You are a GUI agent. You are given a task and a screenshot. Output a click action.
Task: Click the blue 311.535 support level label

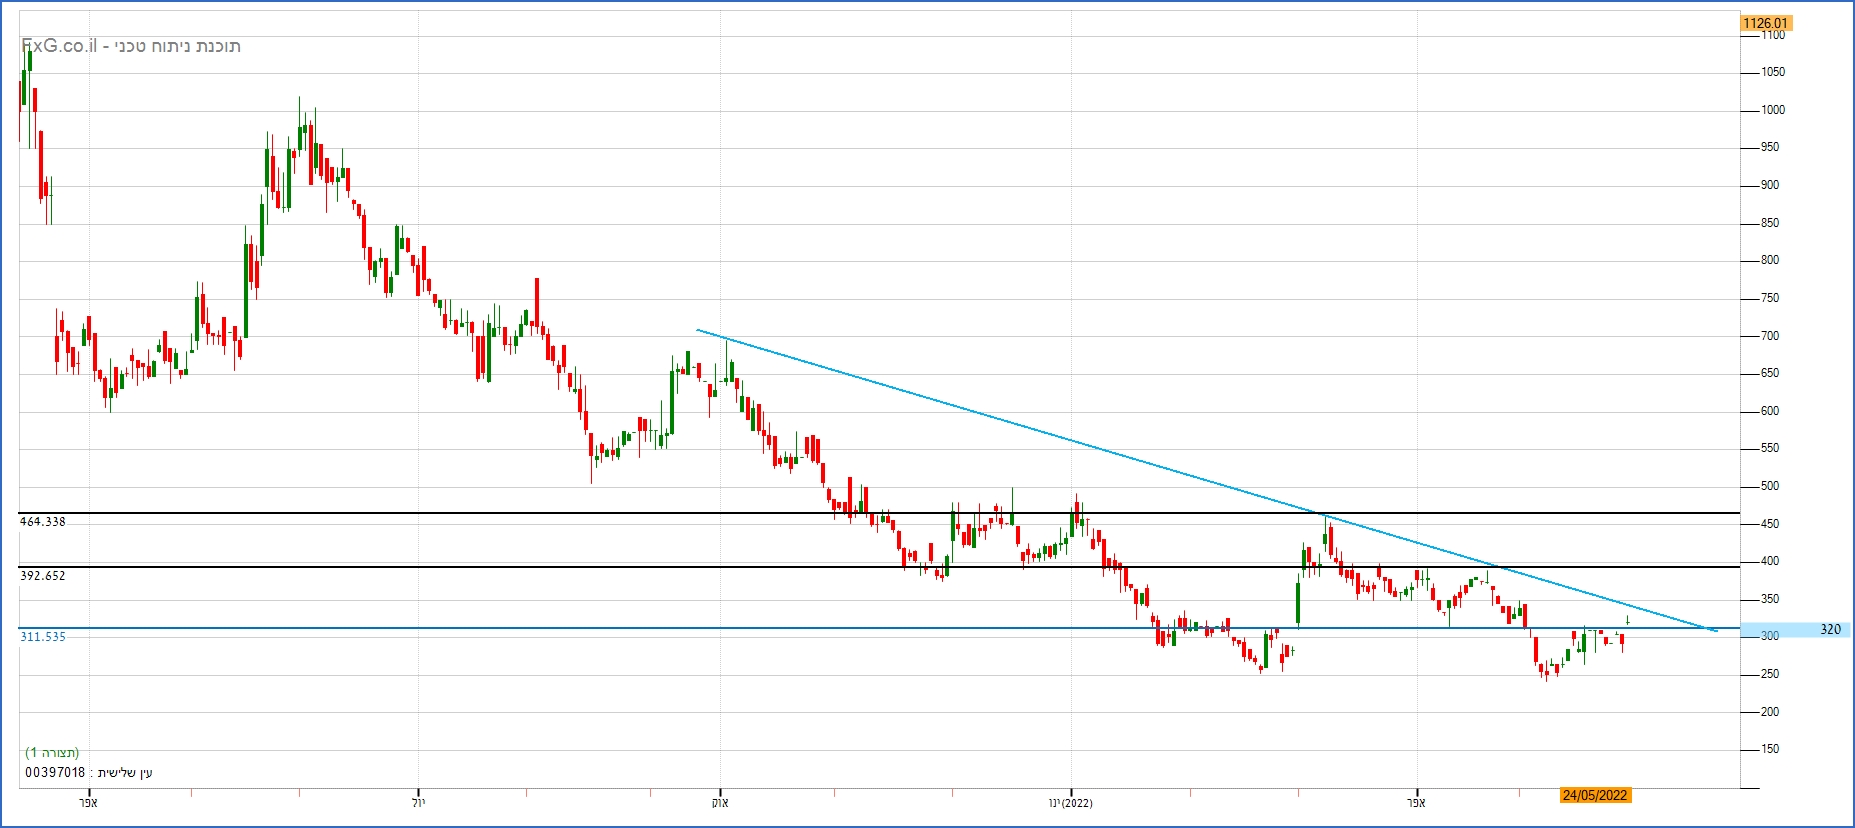point(43,637)
